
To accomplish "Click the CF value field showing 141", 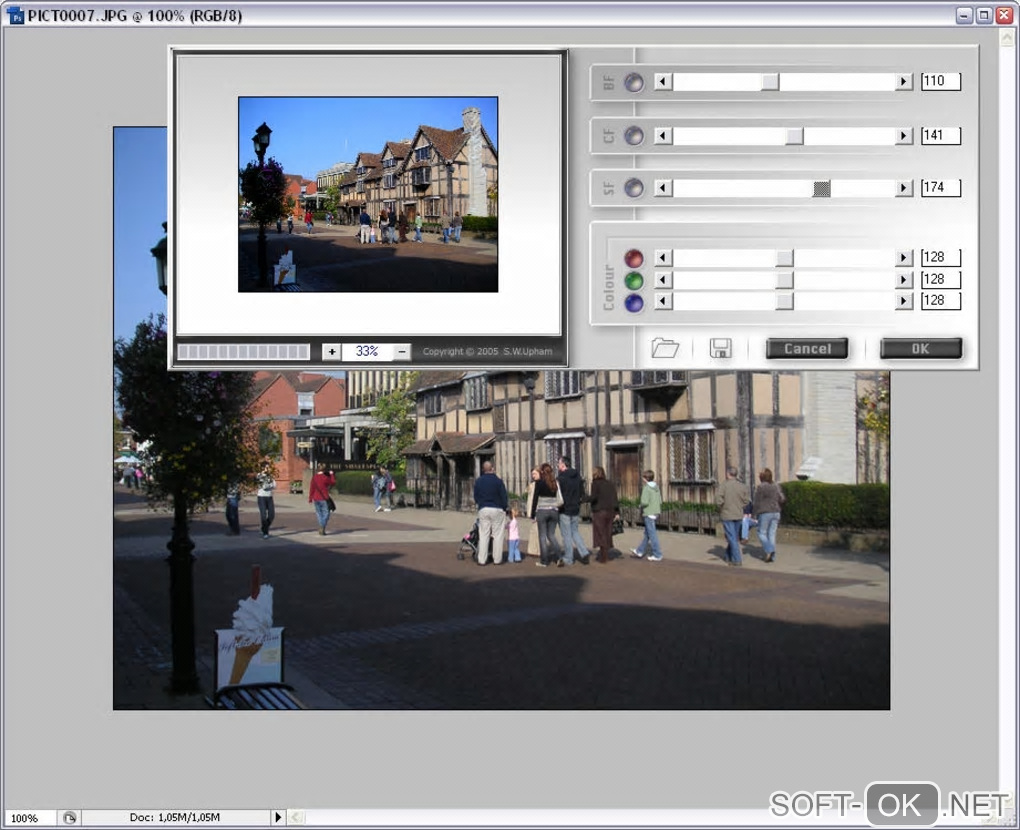I will tap(941, 135).
